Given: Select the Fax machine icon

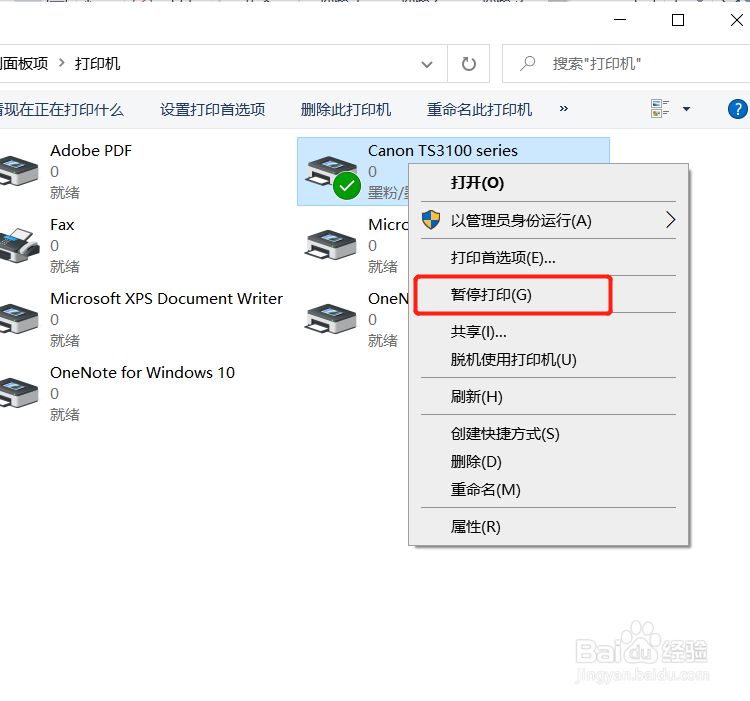Looking at the screenshot, I should click(19, 245).
